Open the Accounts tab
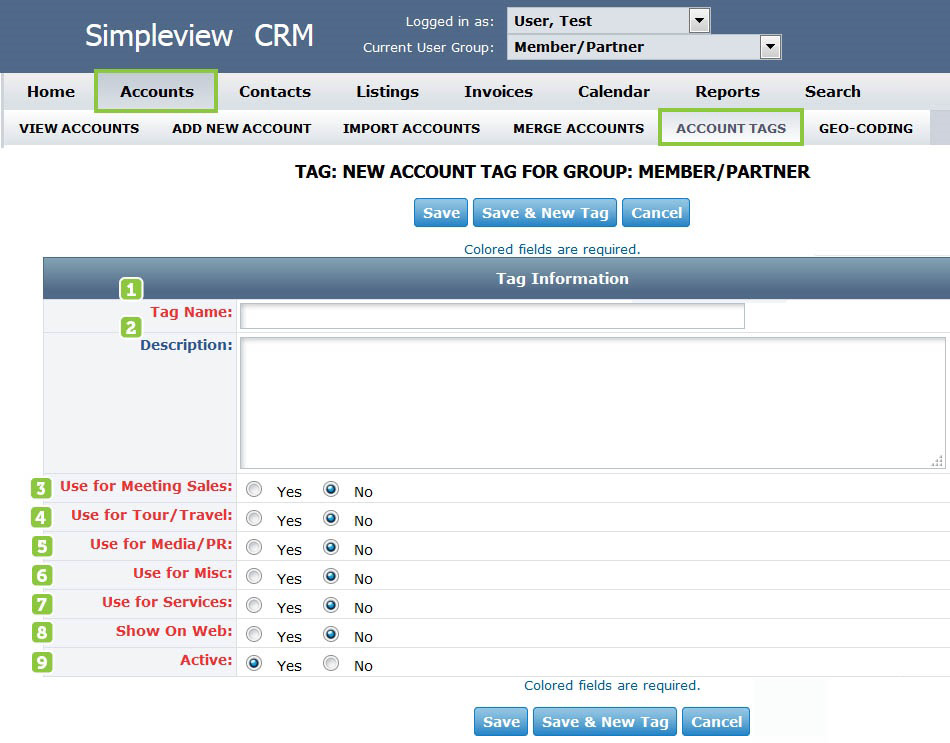Screen dimensions: 950x743 point(156,92)
